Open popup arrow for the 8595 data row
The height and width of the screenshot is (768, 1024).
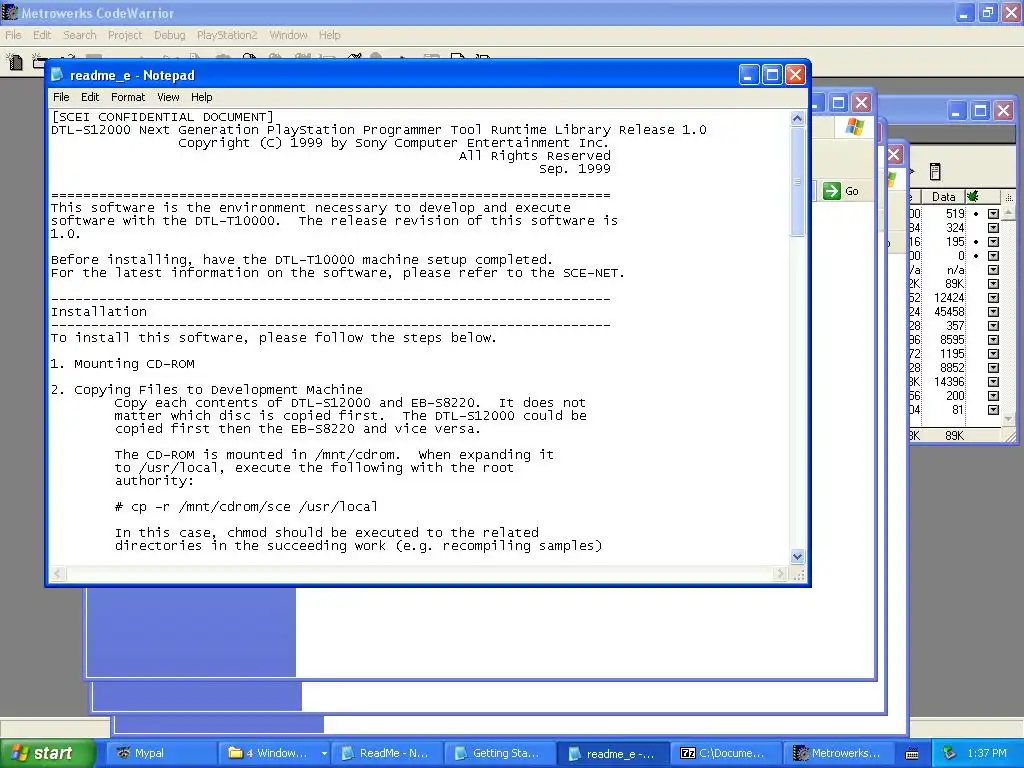click(x=993, y=340)
